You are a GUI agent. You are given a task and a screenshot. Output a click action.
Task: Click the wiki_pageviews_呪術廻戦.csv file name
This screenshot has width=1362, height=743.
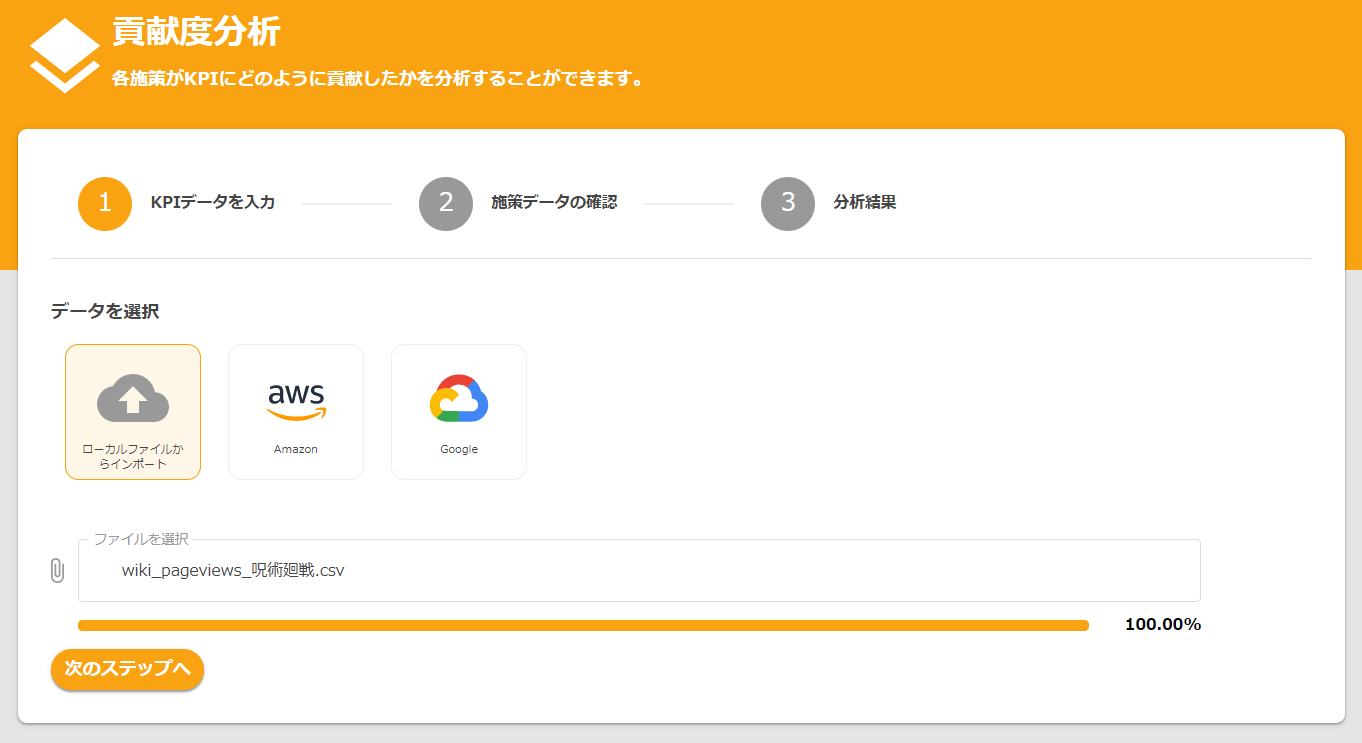tap(233, 571)
